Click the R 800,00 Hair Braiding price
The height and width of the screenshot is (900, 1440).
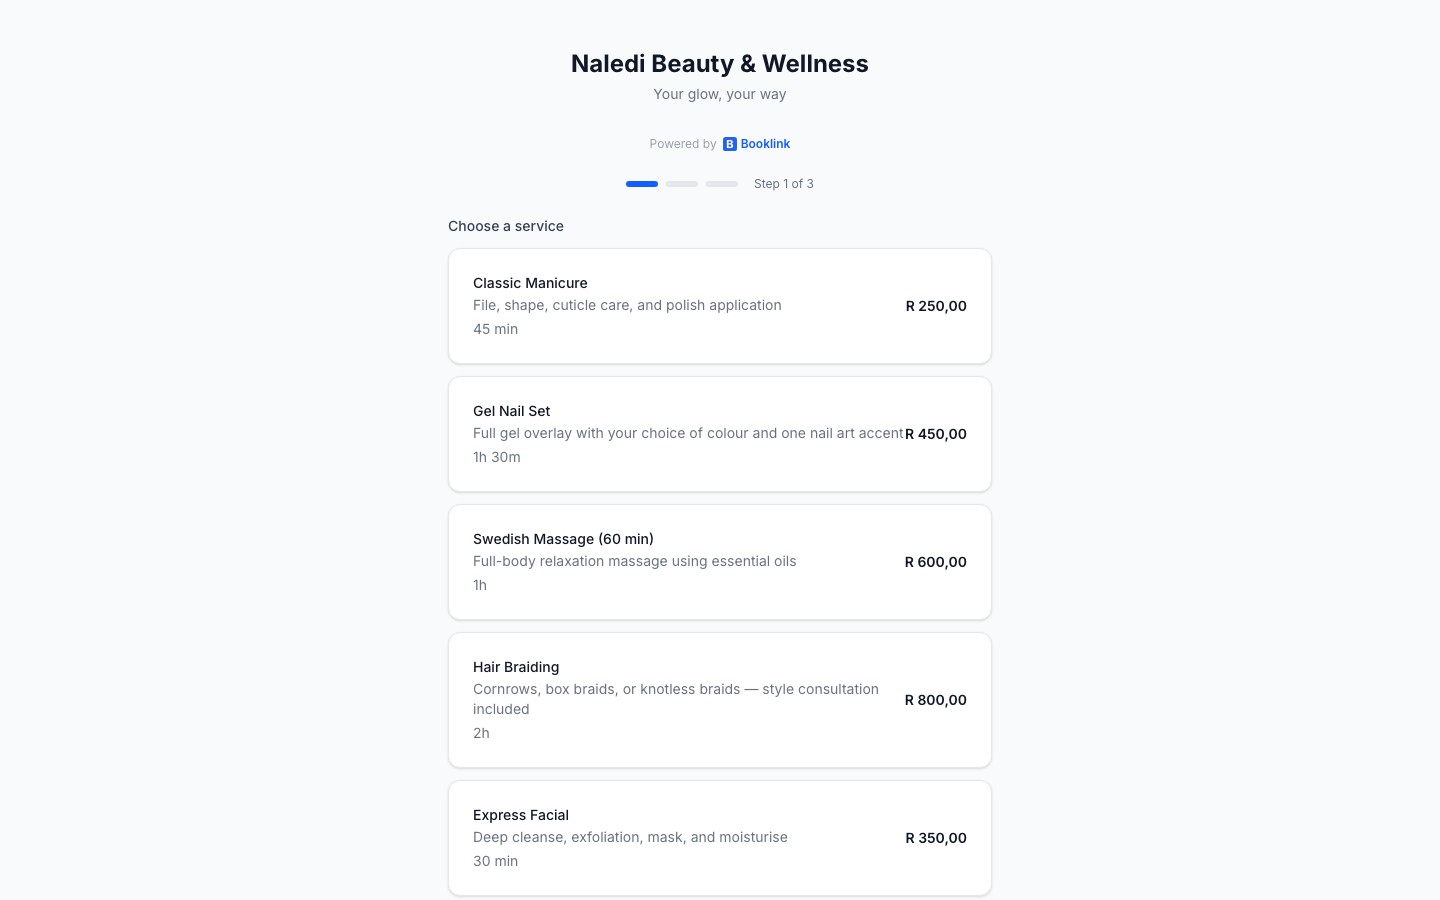click(936, 699)
